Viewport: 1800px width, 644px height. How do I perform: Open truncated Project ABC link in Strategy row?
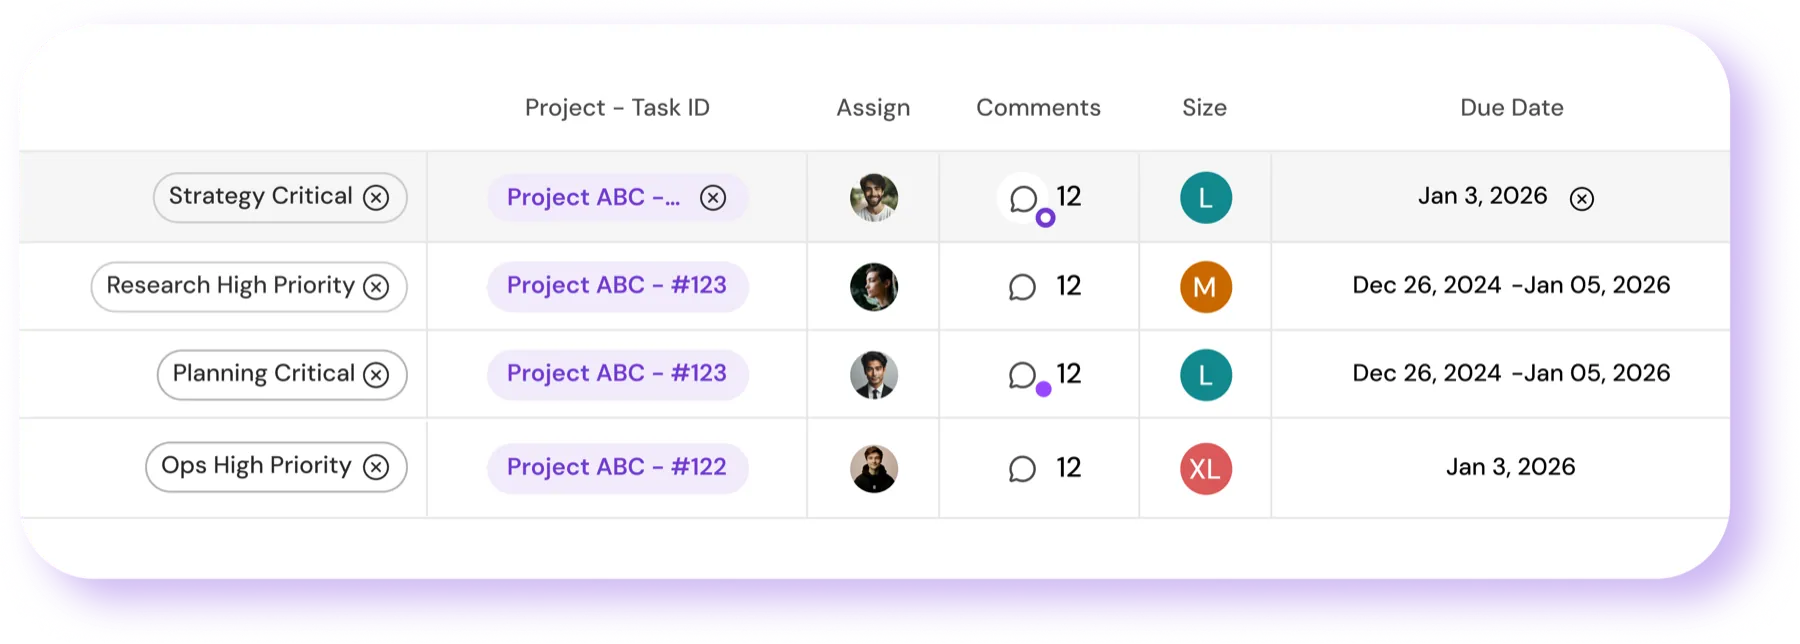(x=593, y=197)
